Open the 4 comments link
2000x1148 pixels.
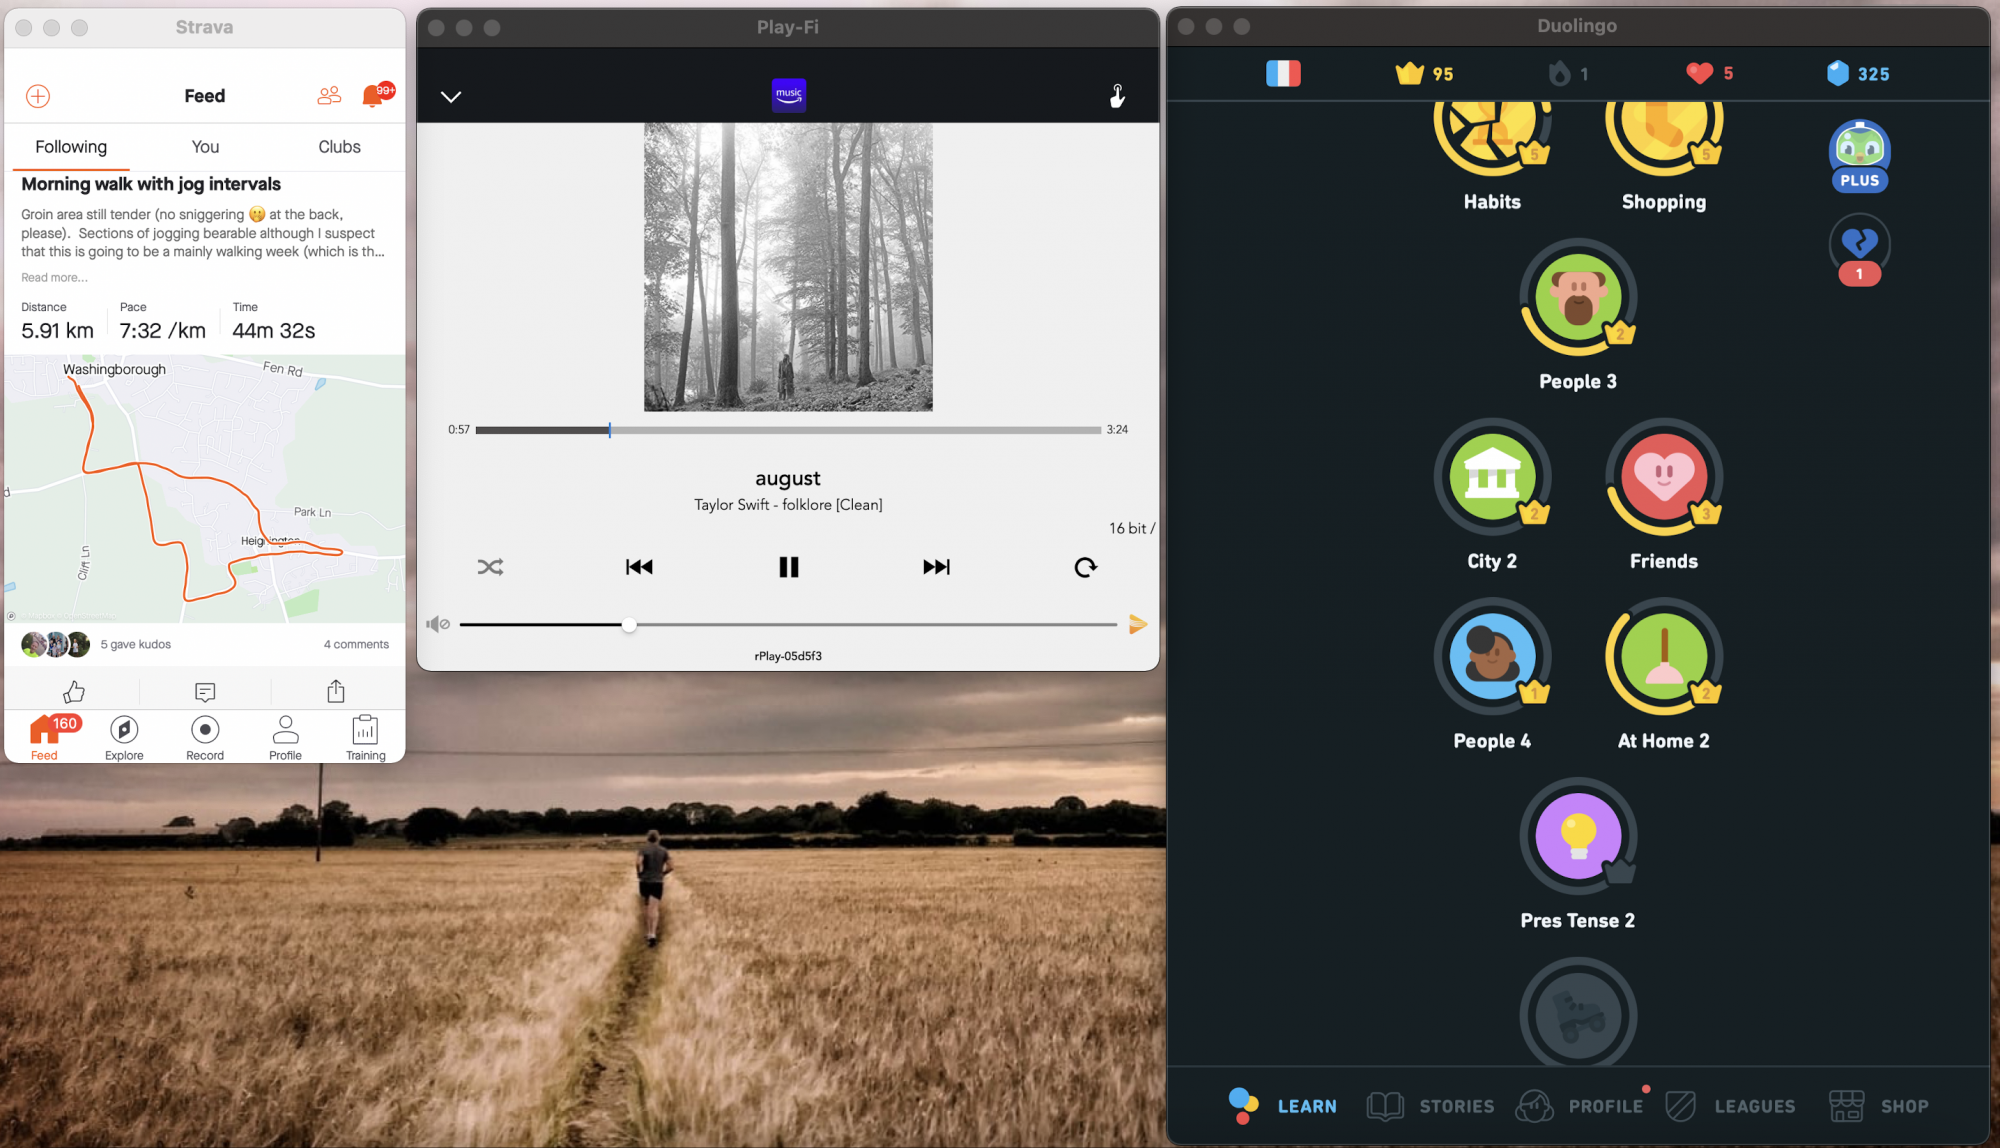(356, 644)
